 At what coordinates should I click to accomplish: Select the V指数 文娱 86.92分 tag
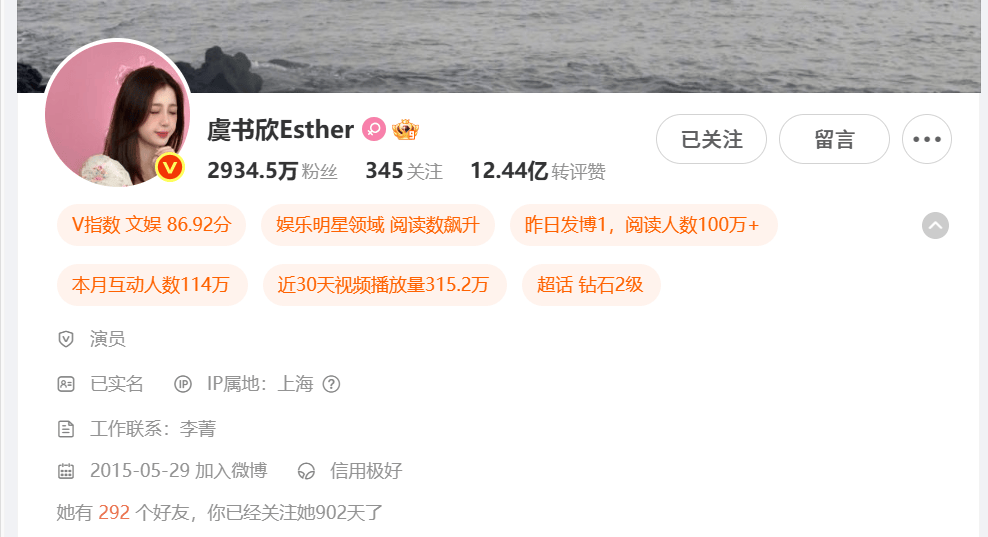(x=151, y=225)
